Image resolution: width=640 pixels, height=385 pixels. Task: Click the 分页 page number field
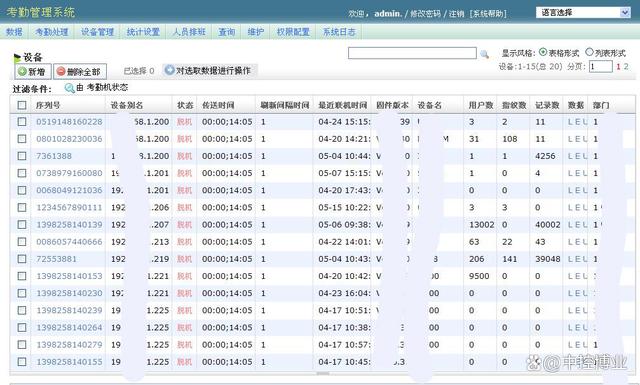[x=601, y=67]
